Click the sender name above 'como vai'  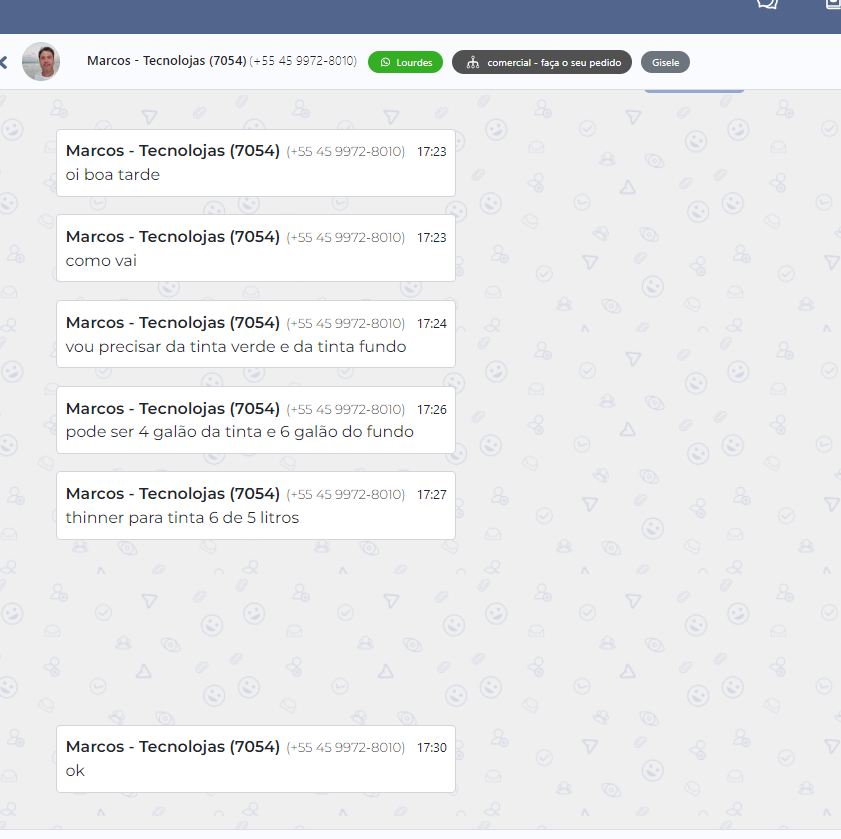tap(172, 237)
